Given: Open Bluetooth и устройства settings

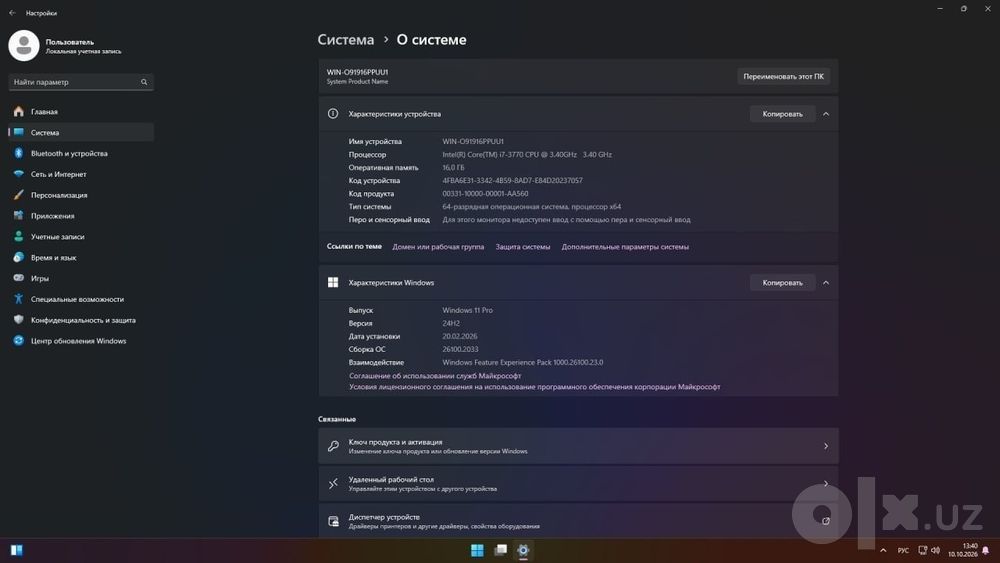Looking at the screenshot, I should click(x=81, y=153).
